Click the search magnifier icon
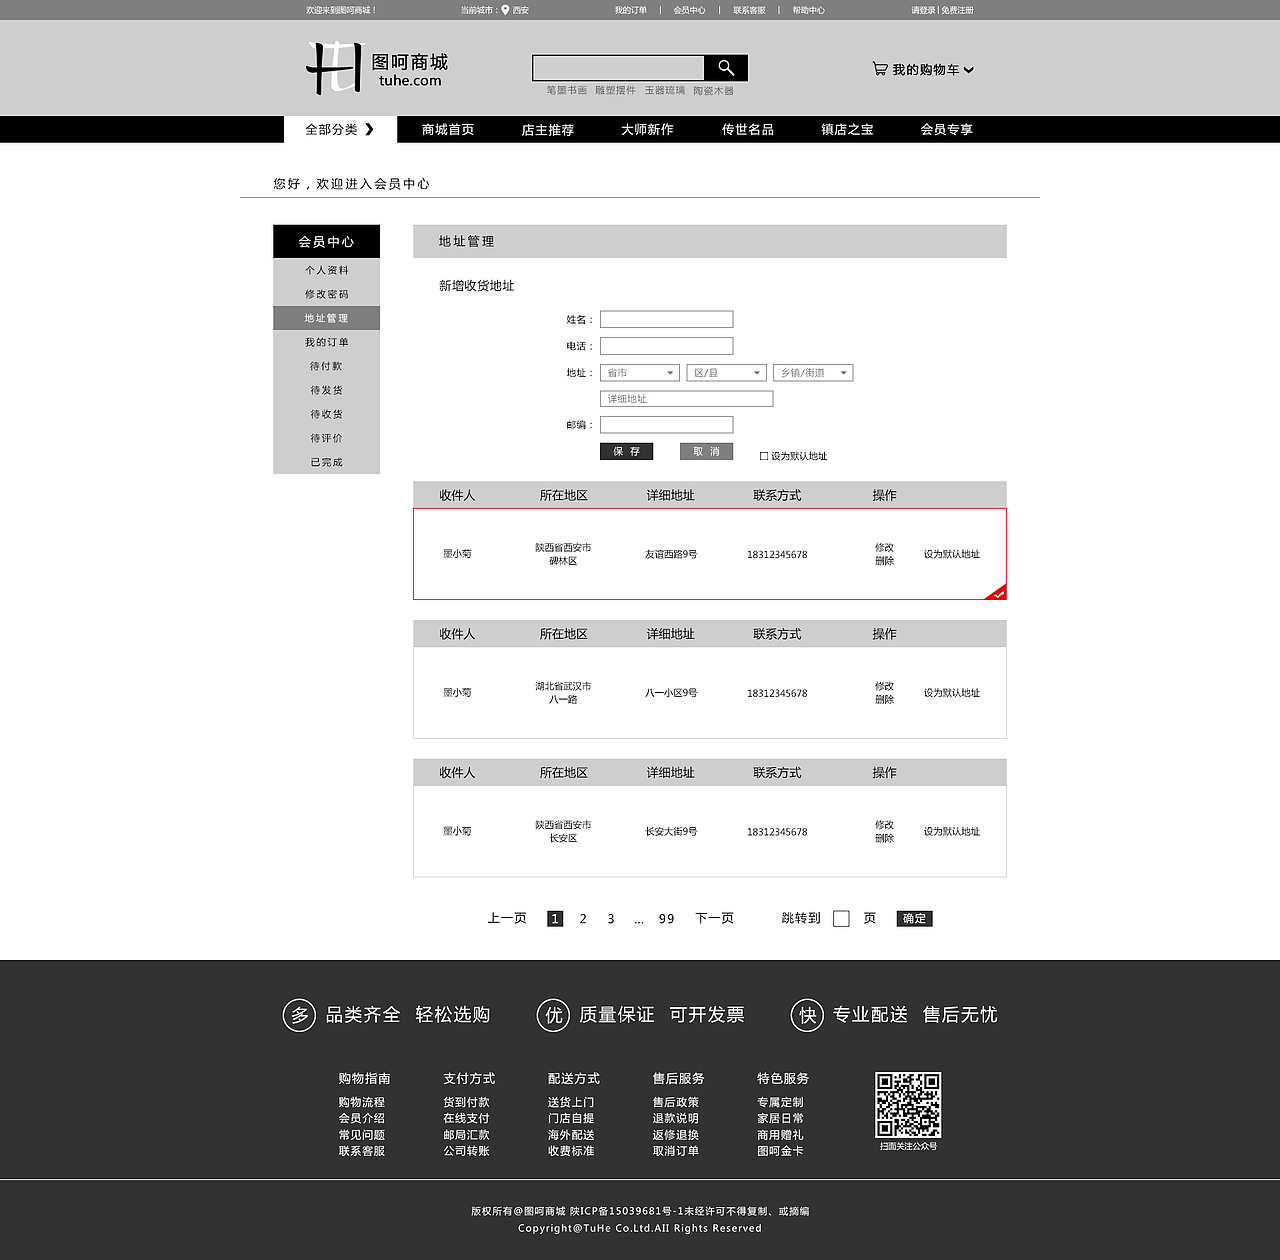The width and height of the screenshot is (1280, 1260). (x=725, y=67)
